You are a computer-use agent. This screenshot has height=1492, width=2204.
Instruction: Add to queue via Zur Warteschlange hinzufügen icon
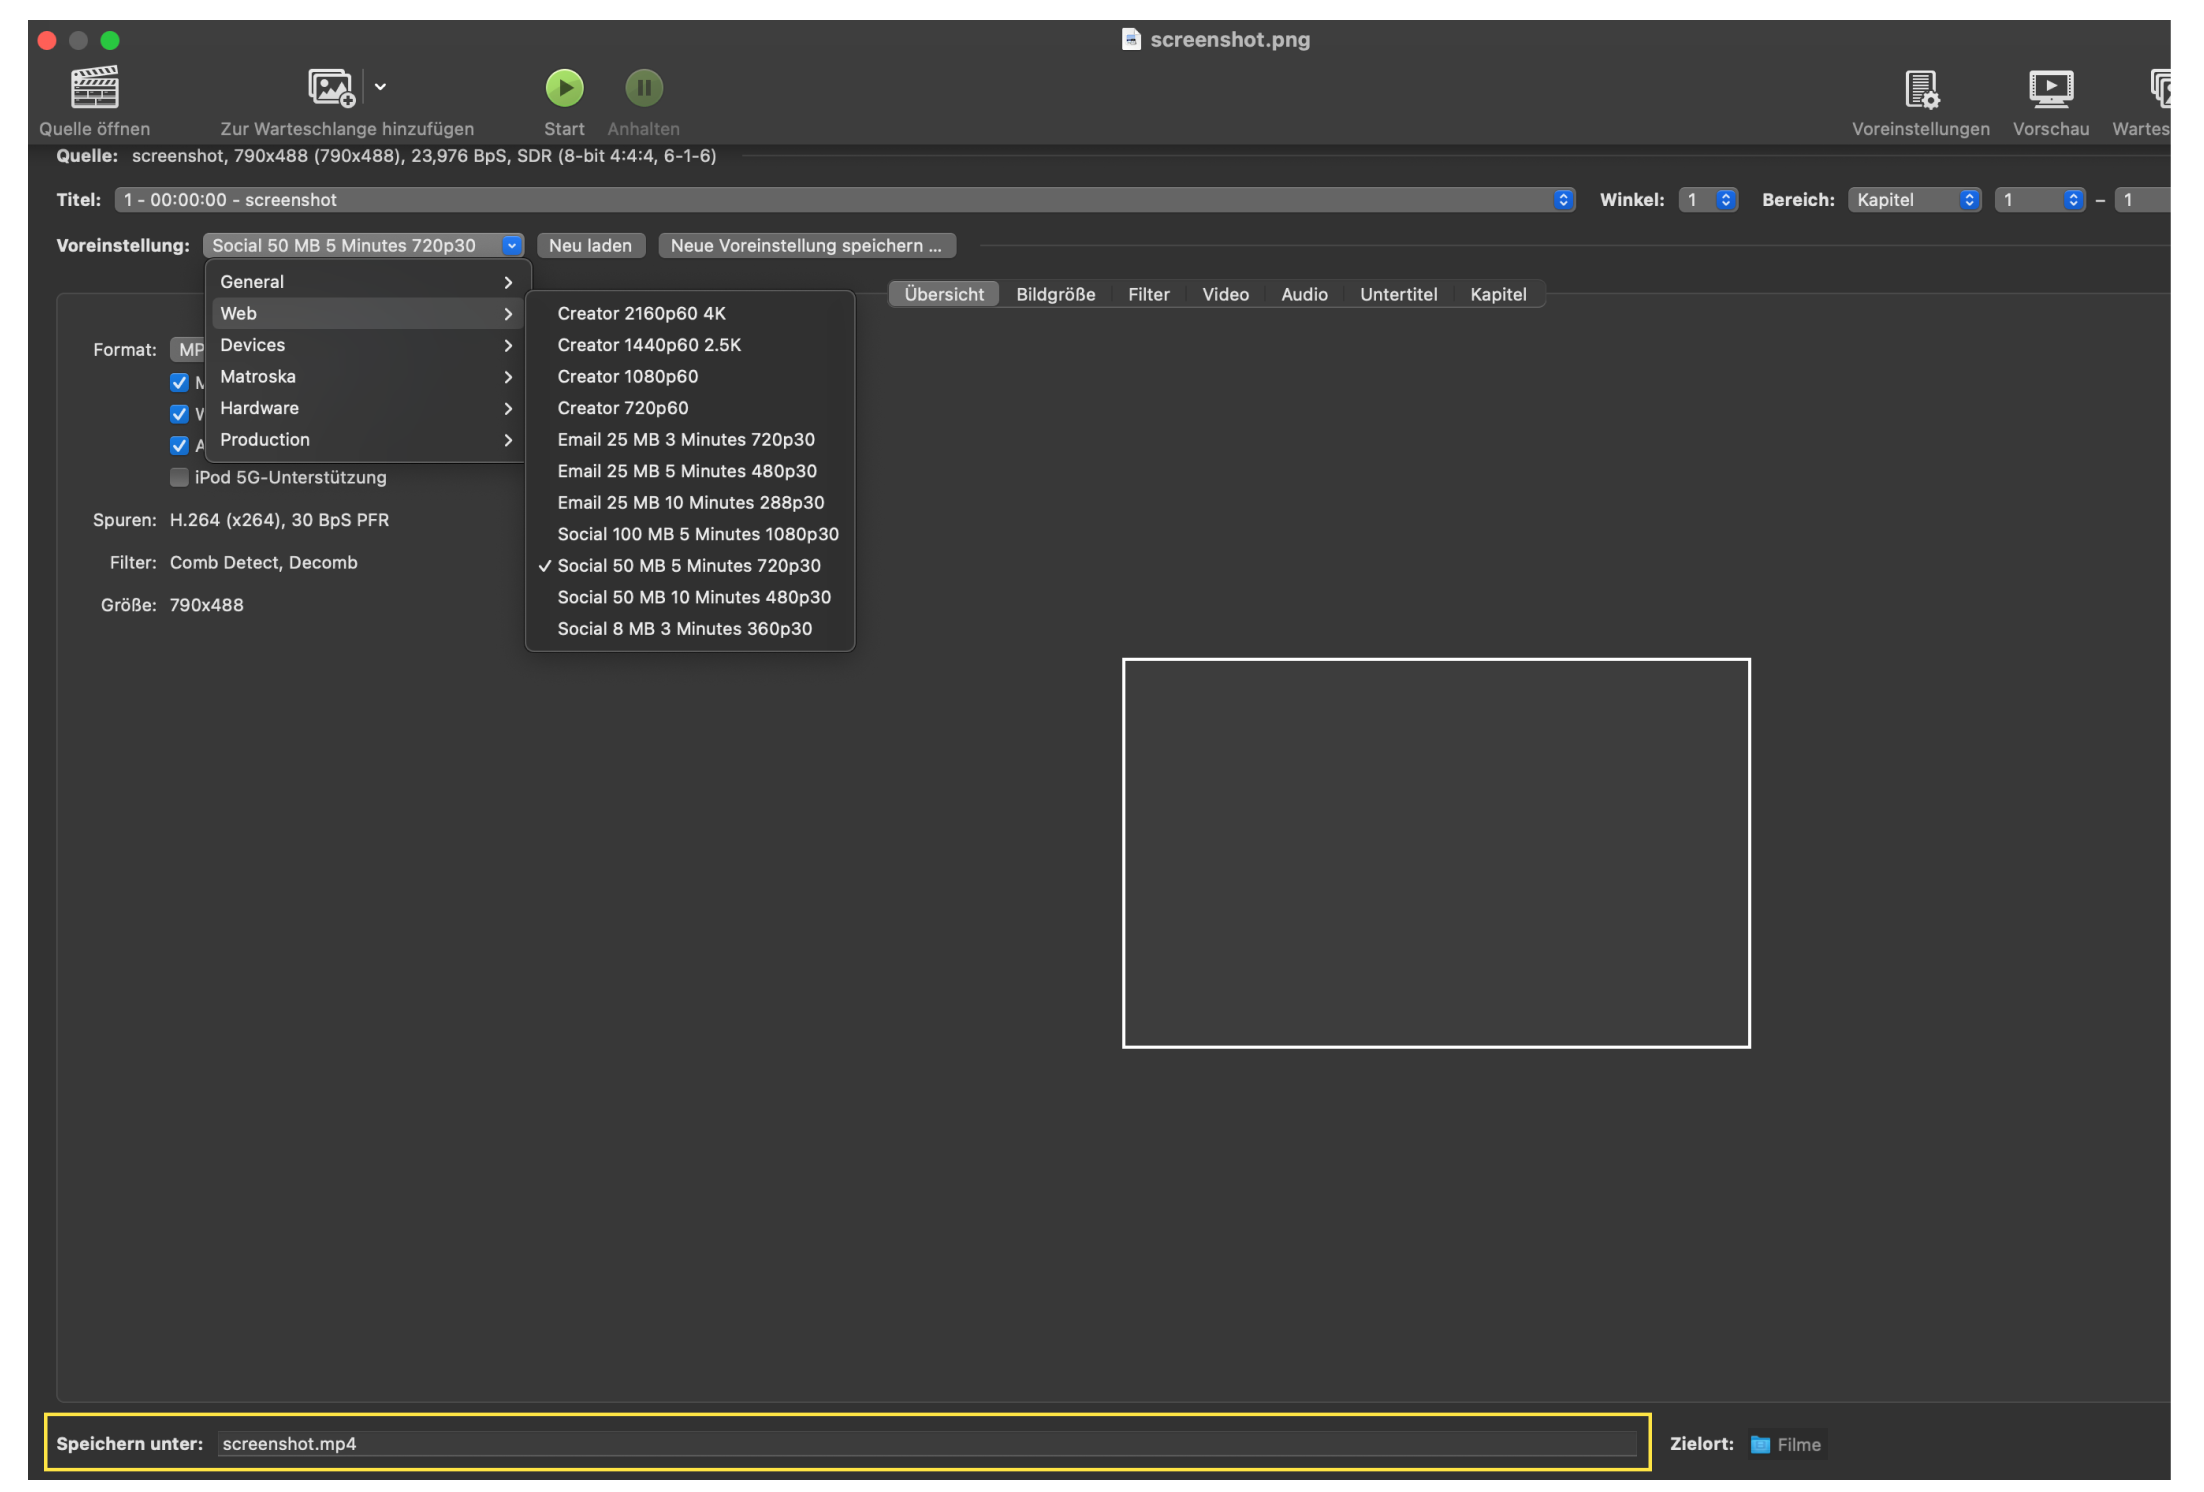pyautogui.click(x=331, y=88)
